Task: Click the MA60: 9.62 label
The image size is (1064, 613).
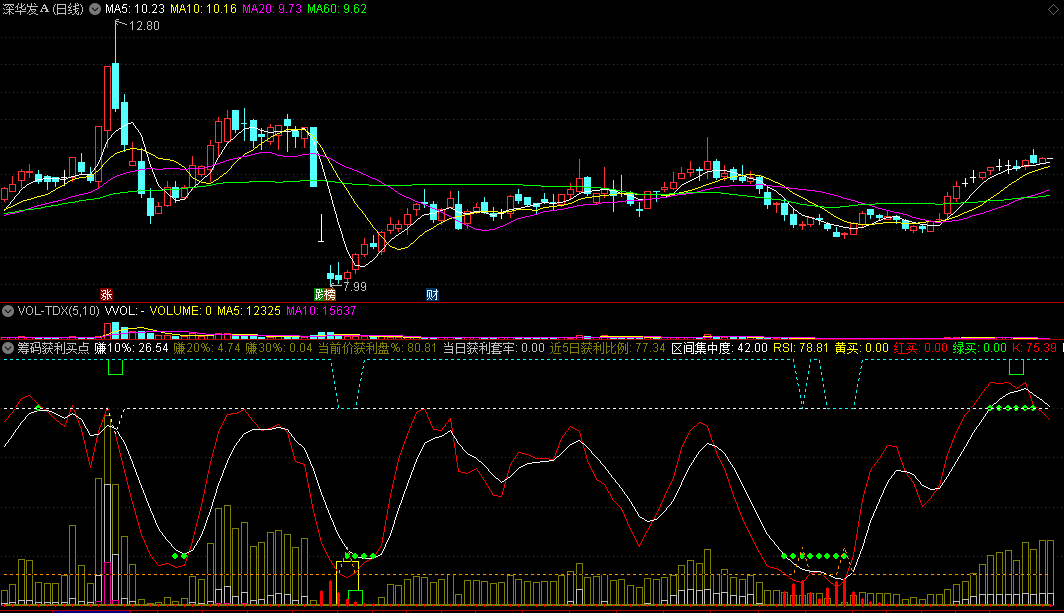Action: pos(337,10)
